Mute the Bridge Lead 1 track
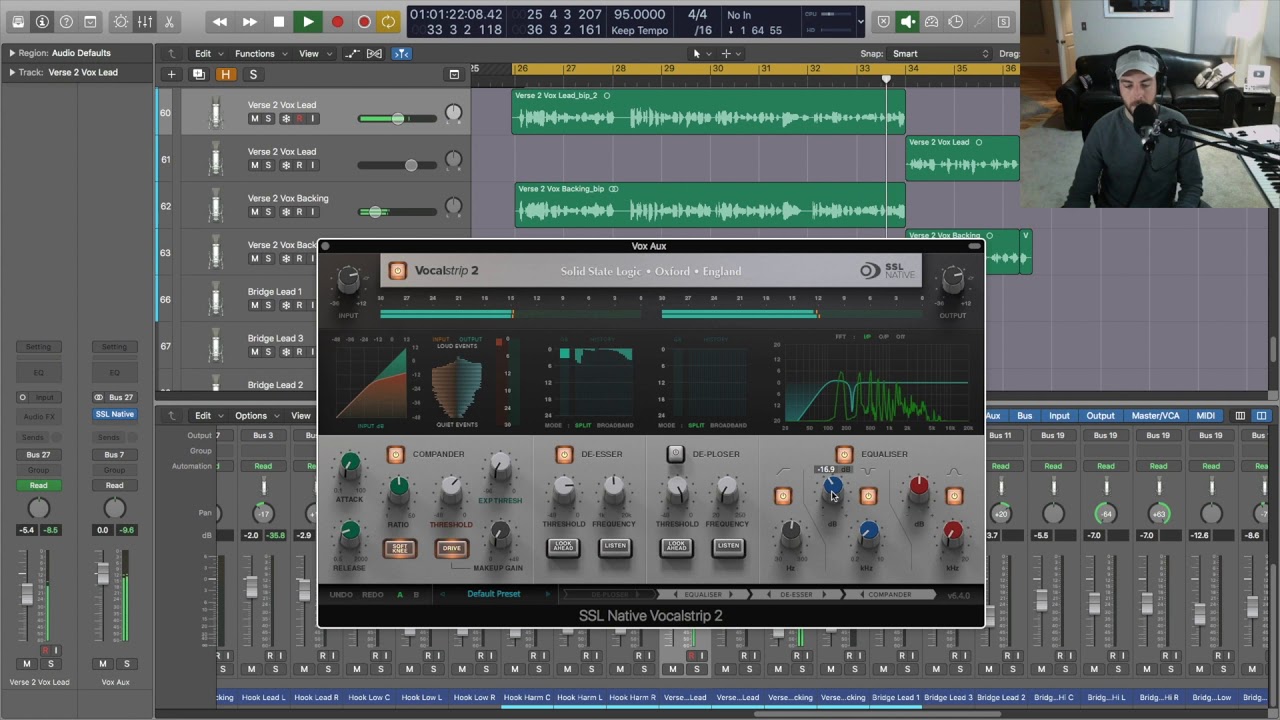This screenshot has width=1280, height=720. [x=254, y=305]
